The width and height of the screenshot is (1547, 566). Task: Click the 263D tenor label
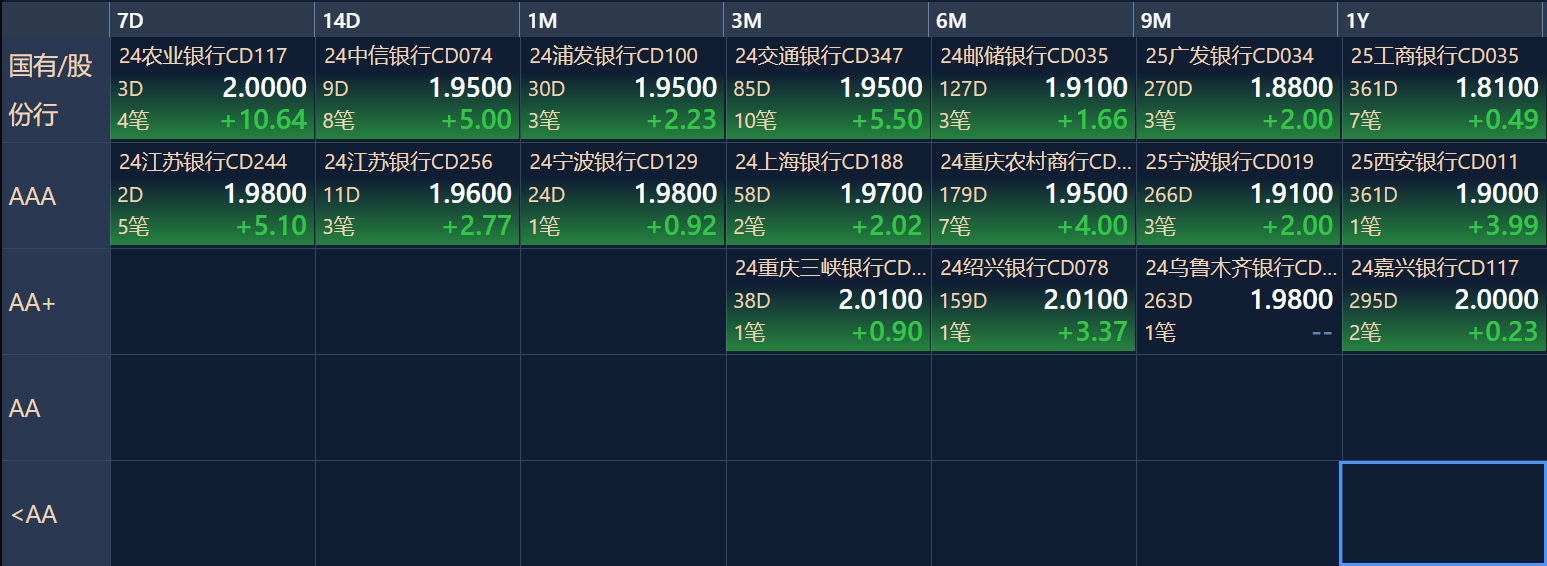(x=1168, y=301)
